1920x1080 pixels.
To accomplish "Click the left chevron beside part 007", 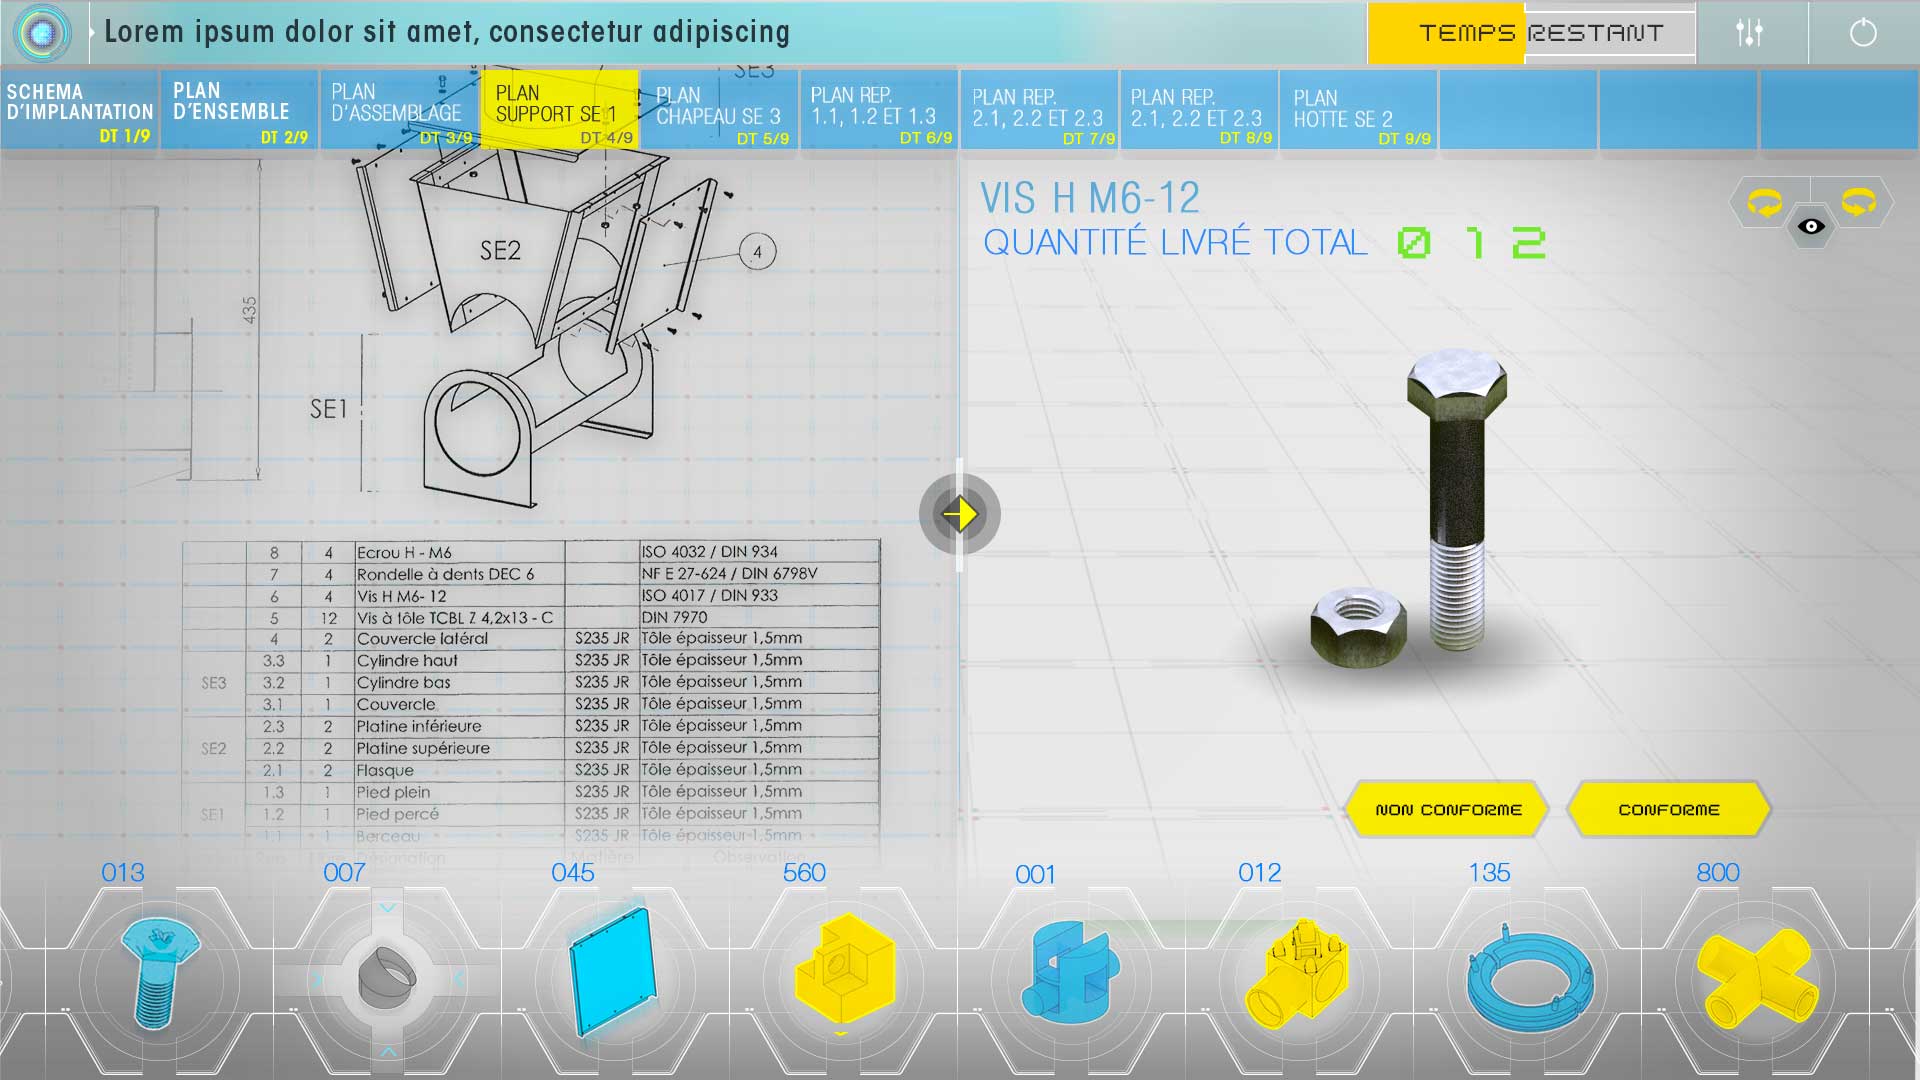I will pos(316,979).
